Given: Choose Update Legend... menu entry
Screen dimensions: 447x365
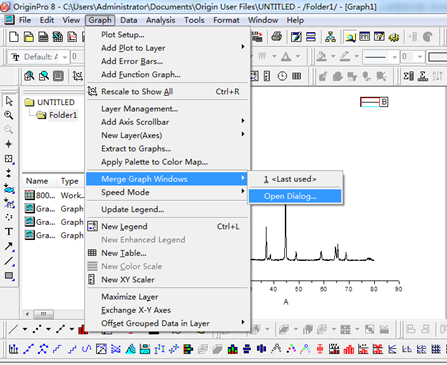Looking at the screenshot, I should point(167,209).
